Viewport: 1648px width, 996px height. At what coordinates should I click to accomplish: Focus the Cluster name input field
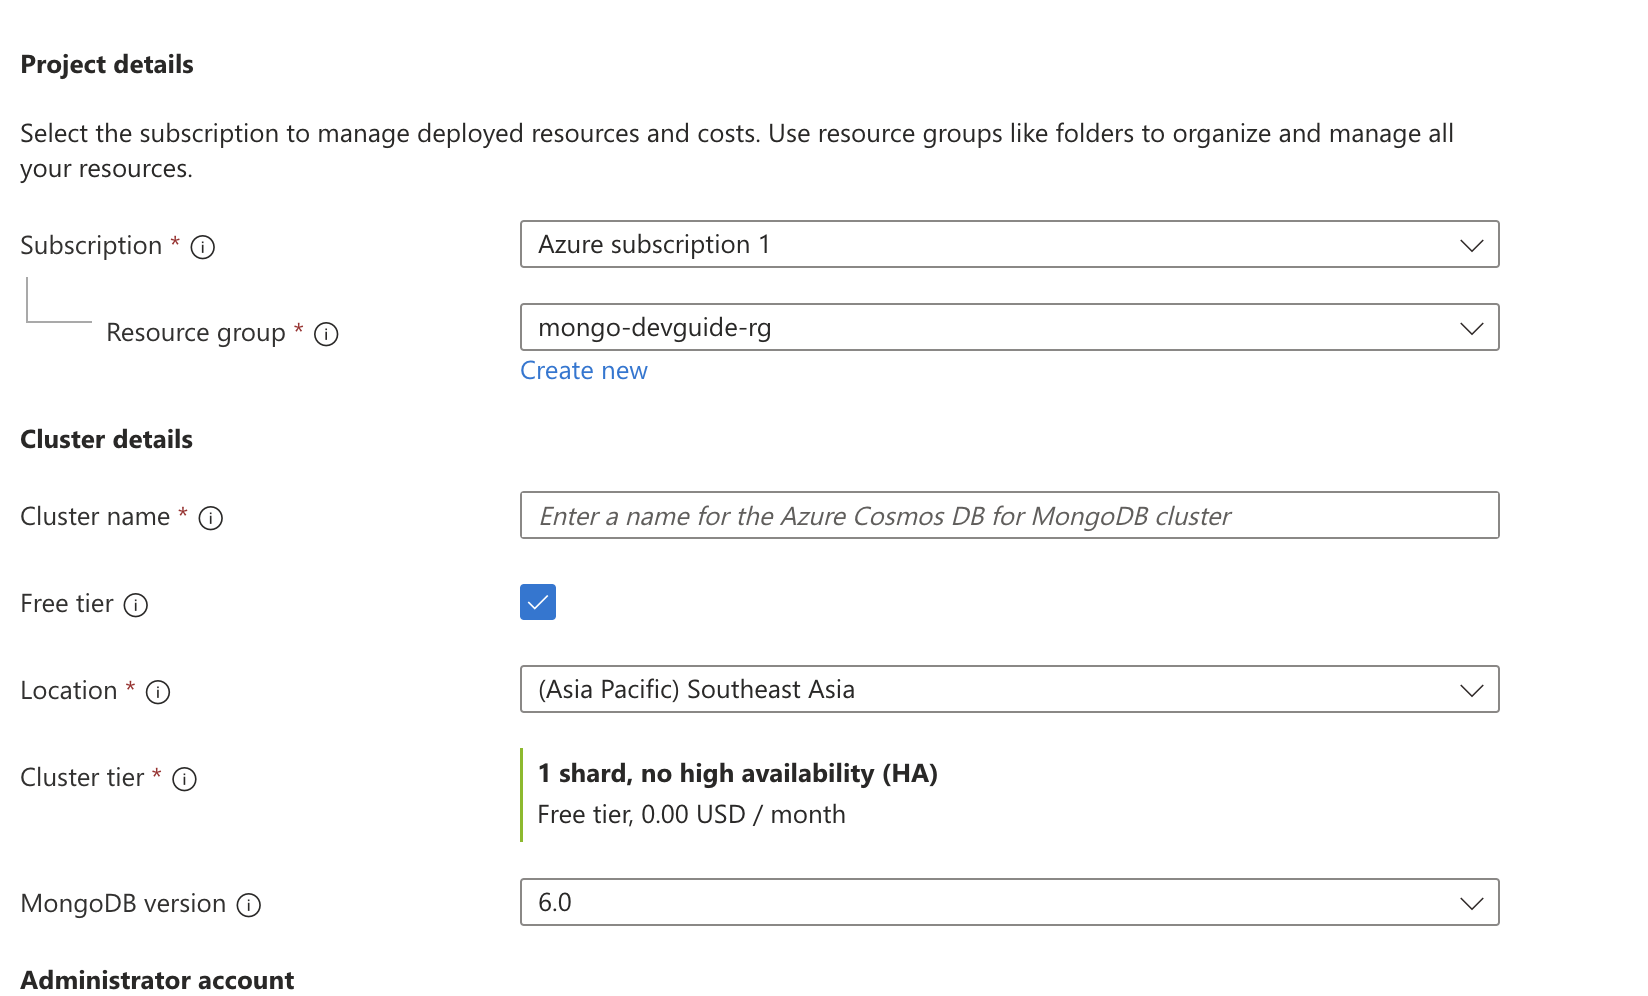1009,515
